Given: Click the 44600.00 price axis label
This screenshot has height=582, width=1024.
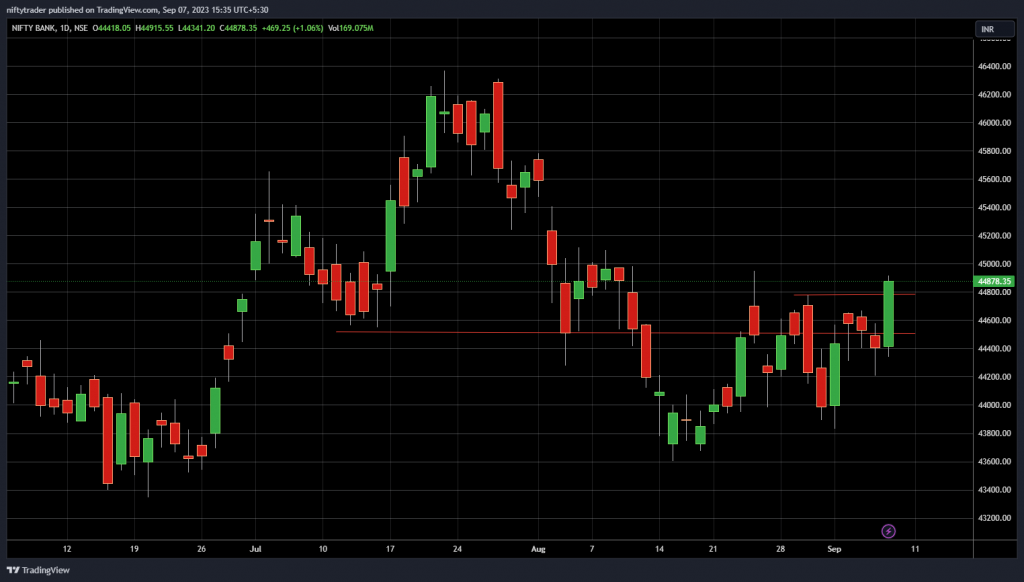Looking at the screenshot, I should tap(994, 321).
